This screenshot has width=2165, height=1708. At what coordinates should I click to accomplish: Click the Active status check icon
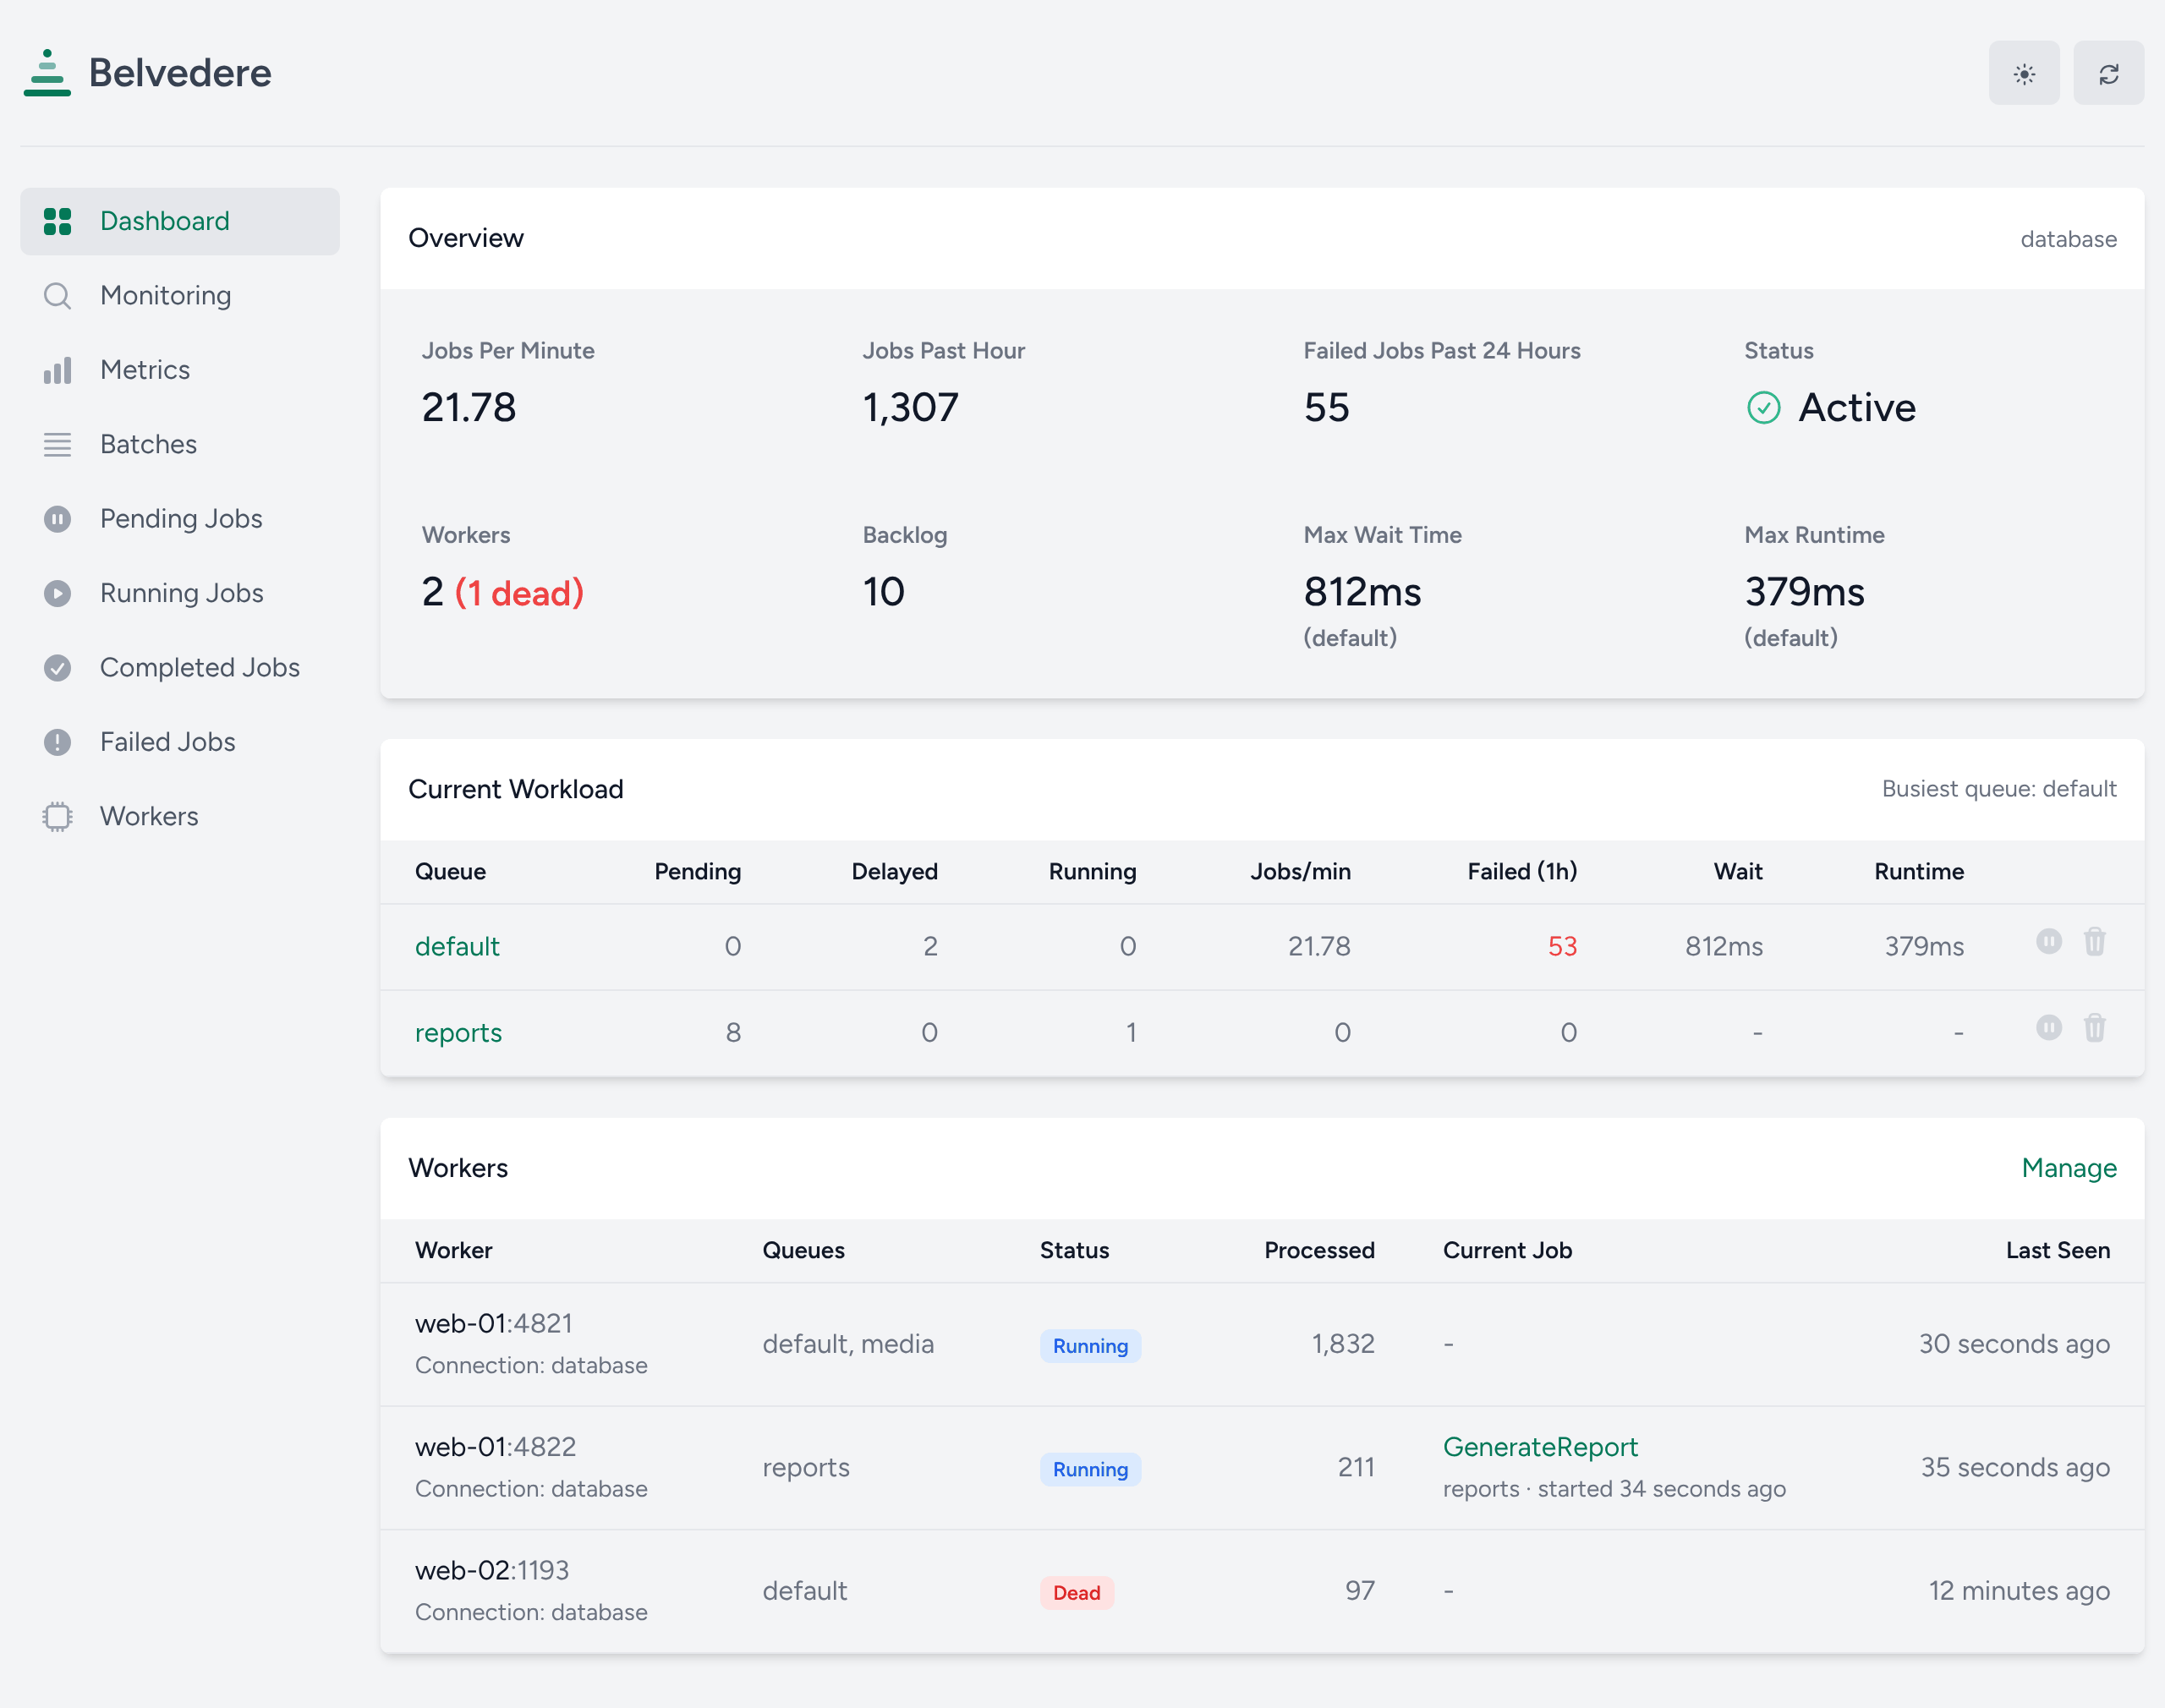[x=1763, y=408]
